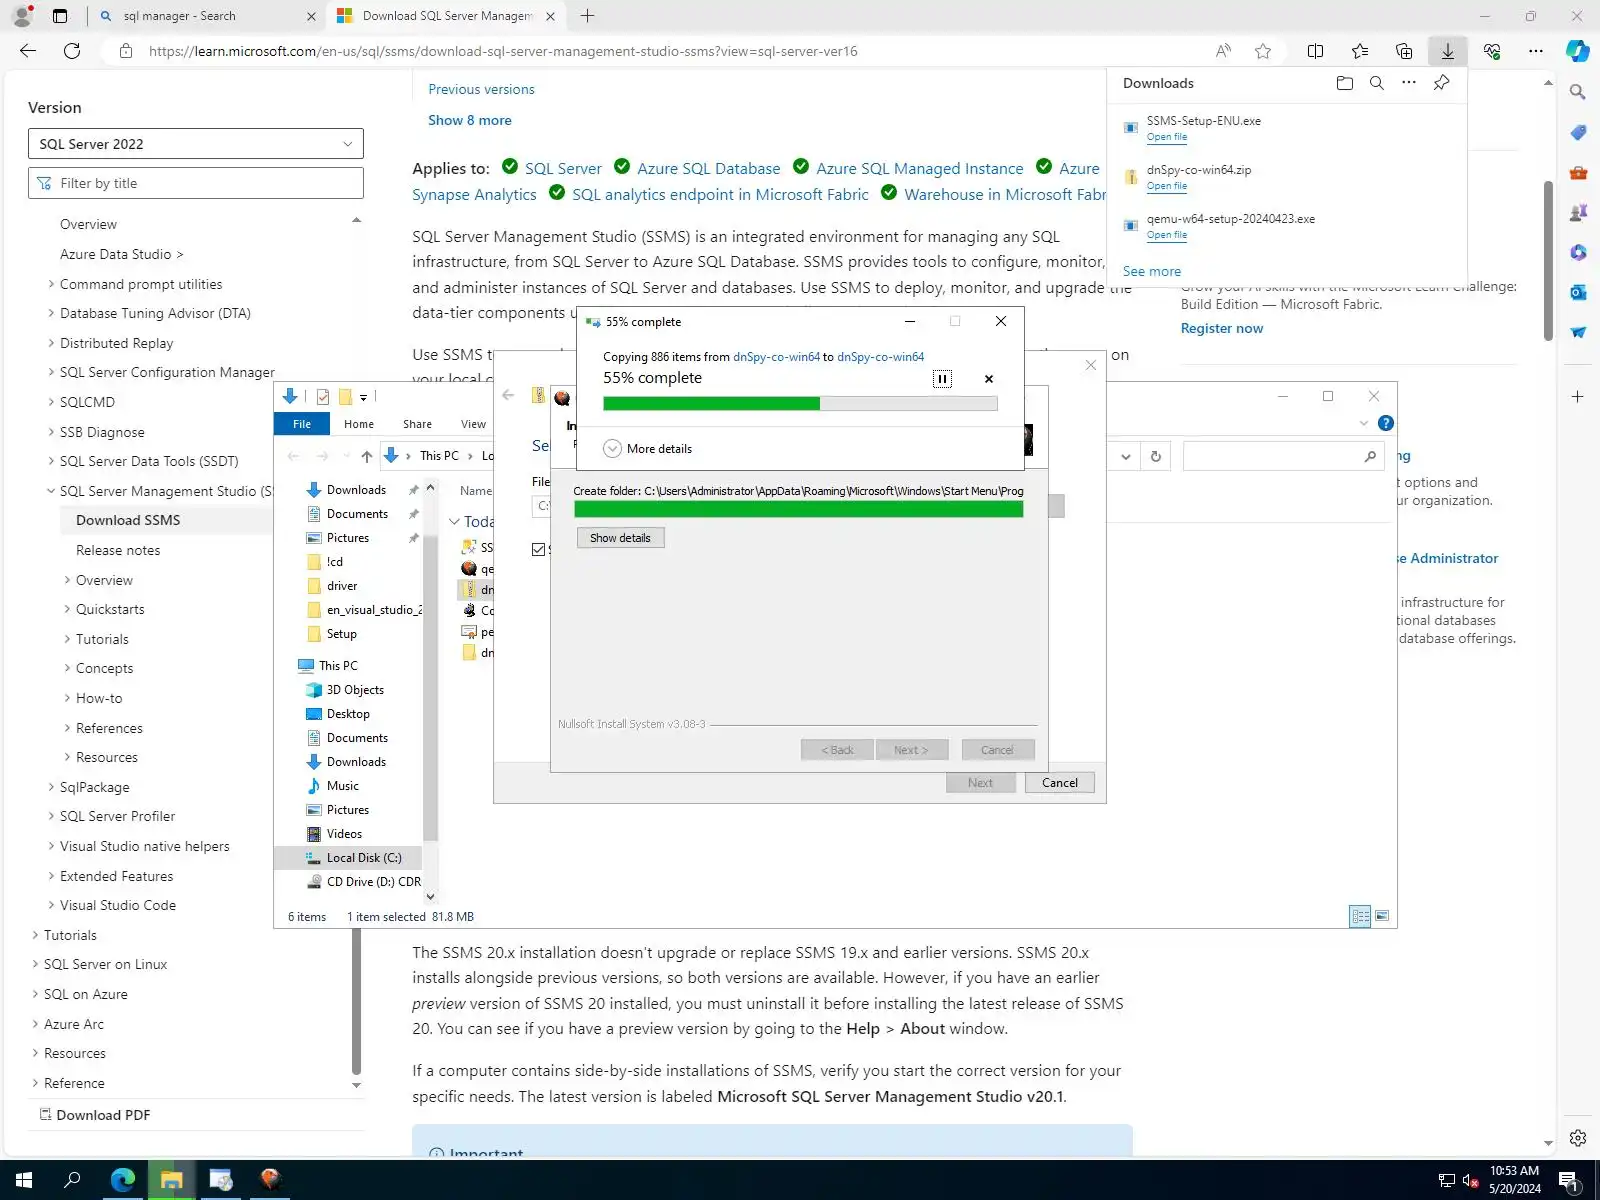Open Outlook in Edge sidebar
Screen dimensions: 1600x1200
click(1578, 292)
